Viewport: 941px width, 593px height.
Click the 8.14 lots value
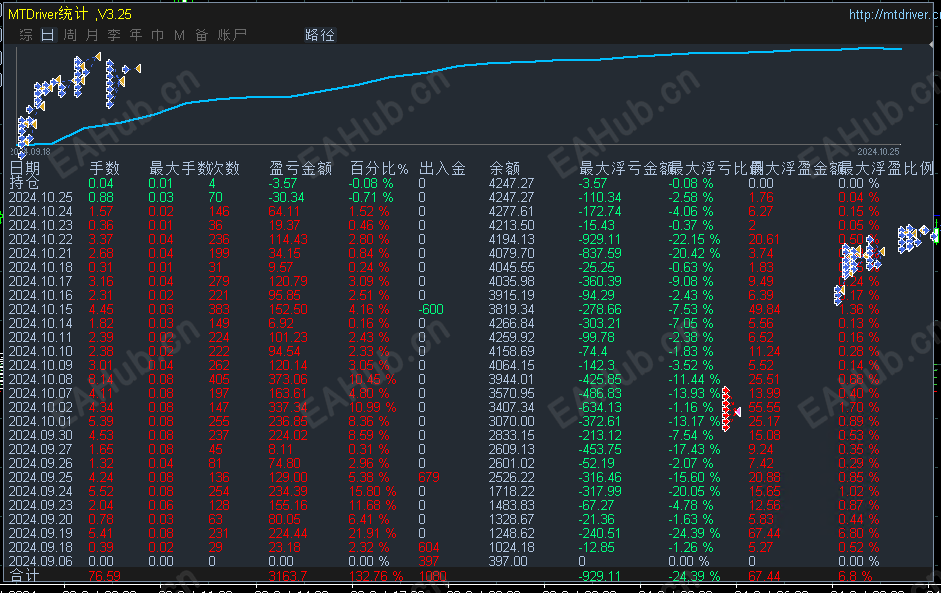click(101, 379)
